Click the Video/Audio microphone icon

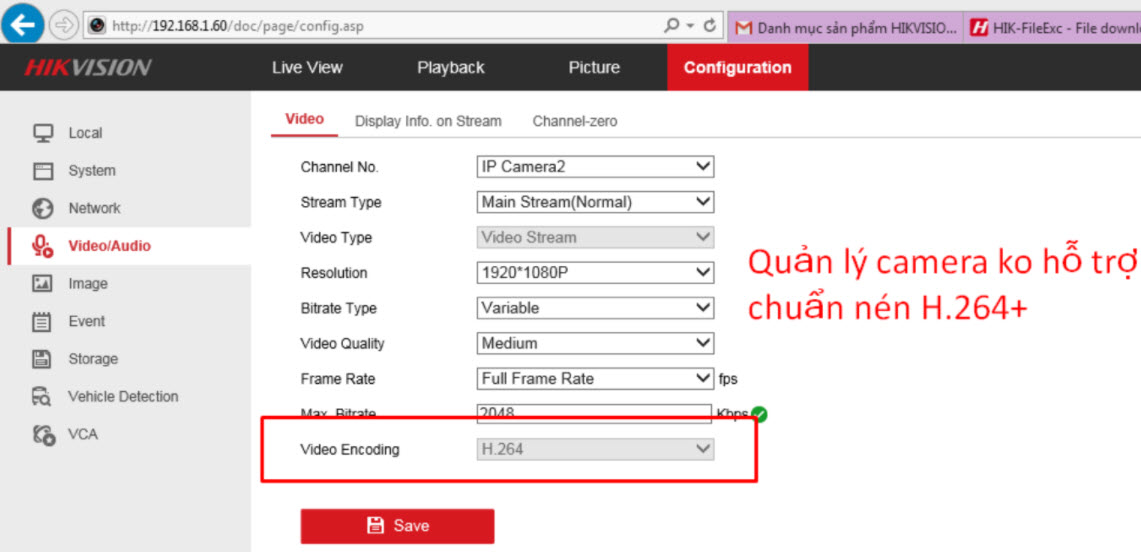43,247
